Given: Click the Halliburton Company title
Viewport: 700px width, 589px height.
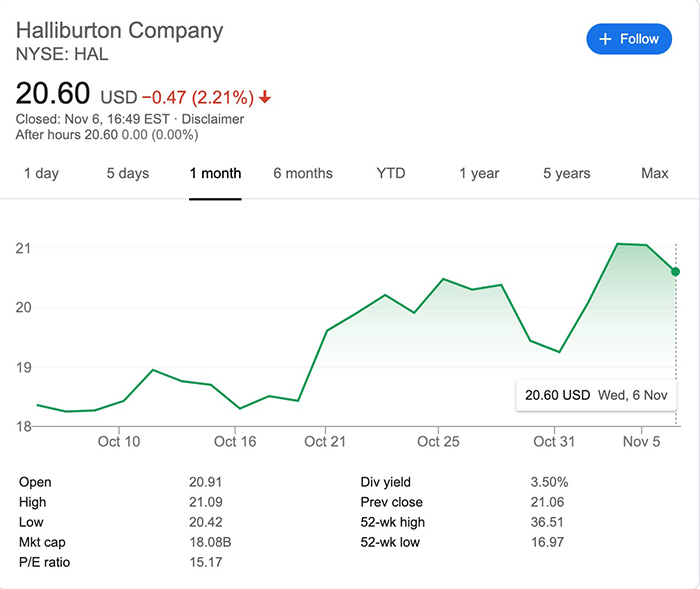Looking at the screenshot, I should (x=119, y=29).
